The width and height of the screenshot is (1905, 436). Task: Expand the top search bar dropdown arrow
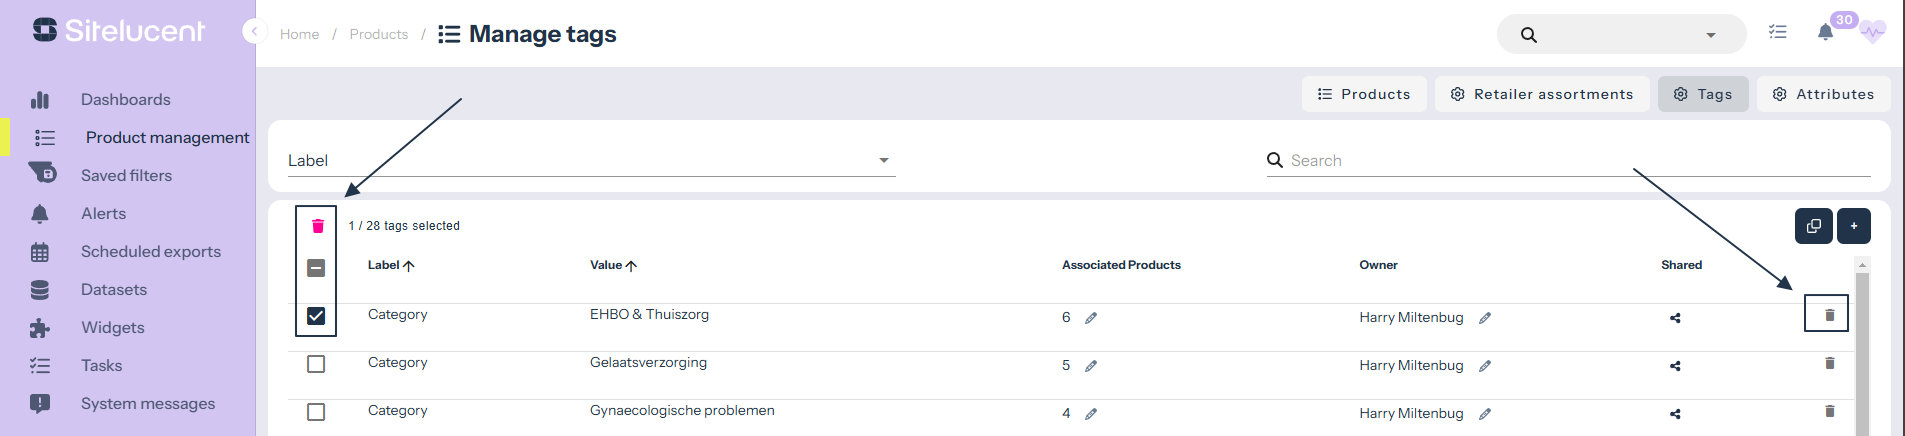click(x=1711, y=35)
